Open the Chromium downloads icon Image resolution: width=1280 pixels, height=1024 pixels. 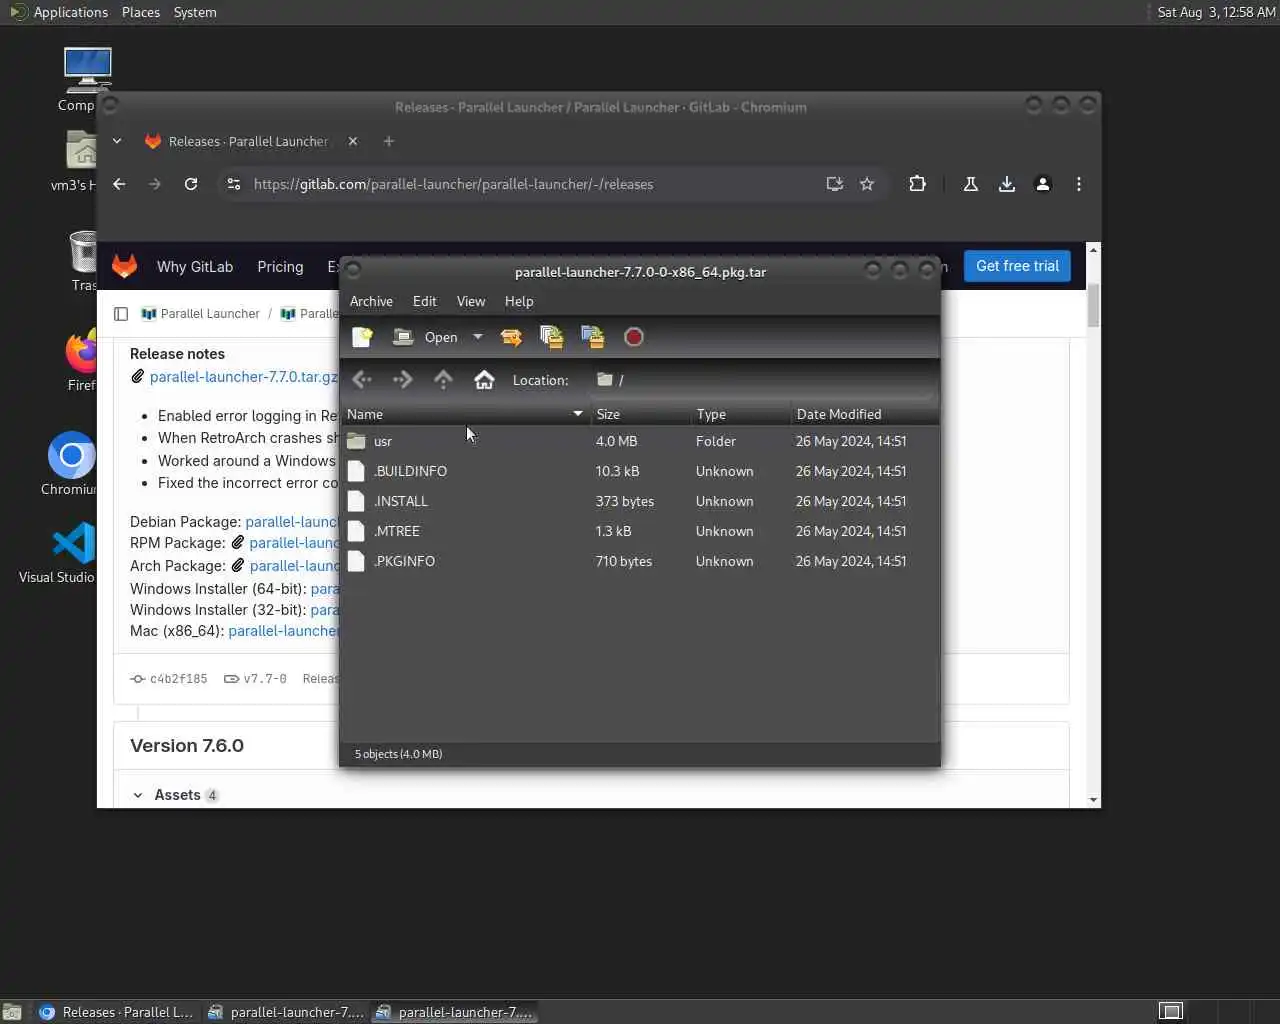(x=1007, y=184)
